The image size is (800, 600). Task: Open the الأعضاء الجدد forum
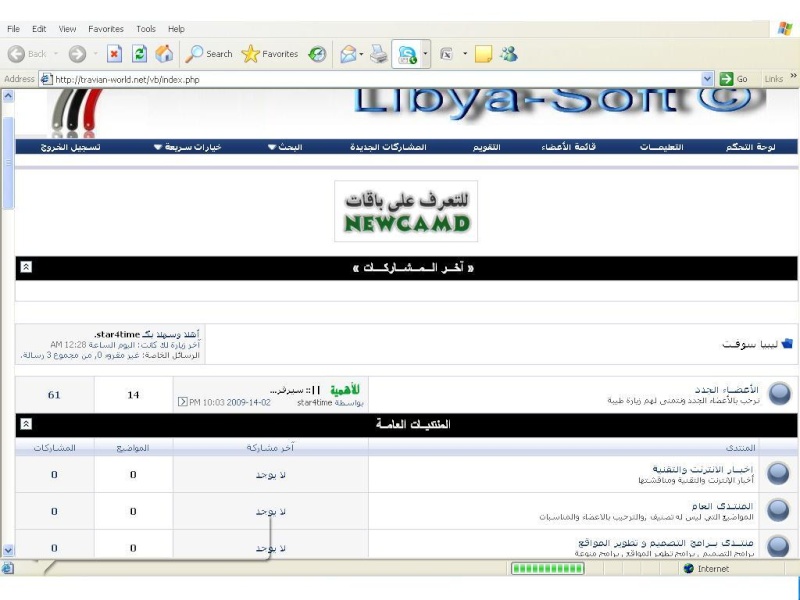(x=726, y=390)
